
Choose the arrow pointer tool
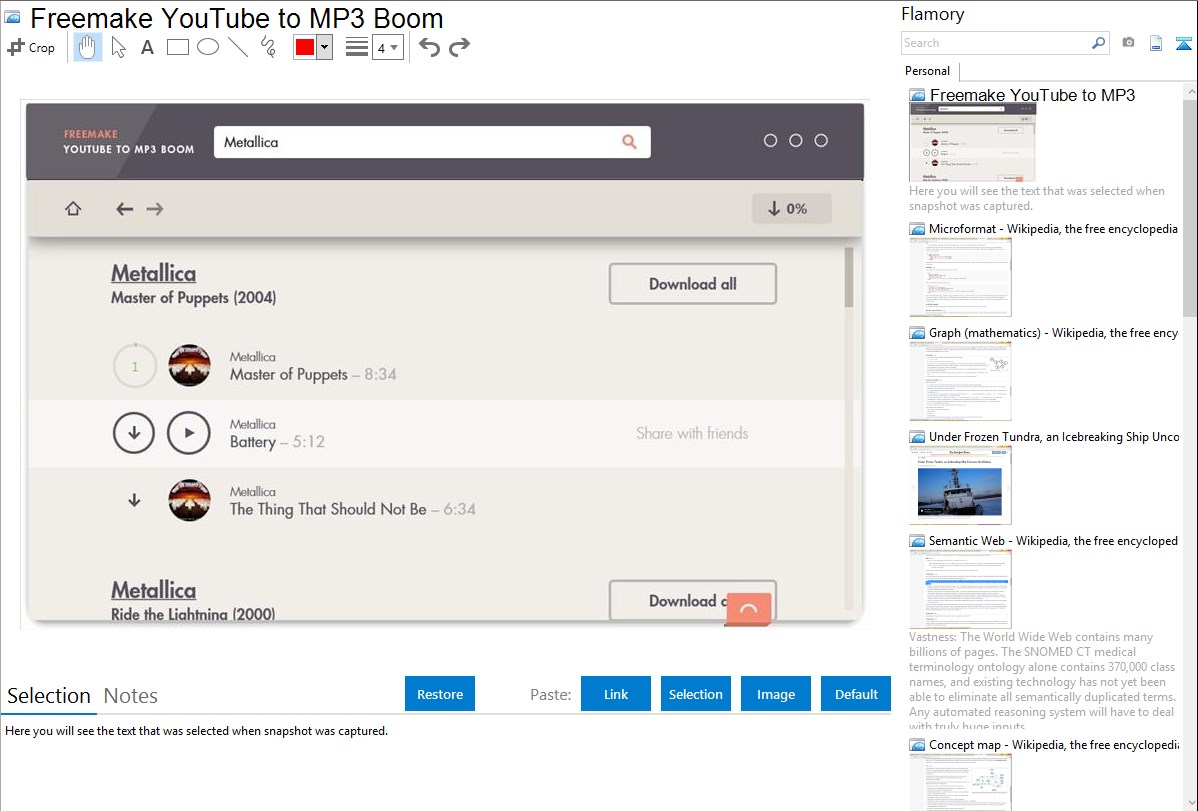pyautogui.click(x=118, y=47)
